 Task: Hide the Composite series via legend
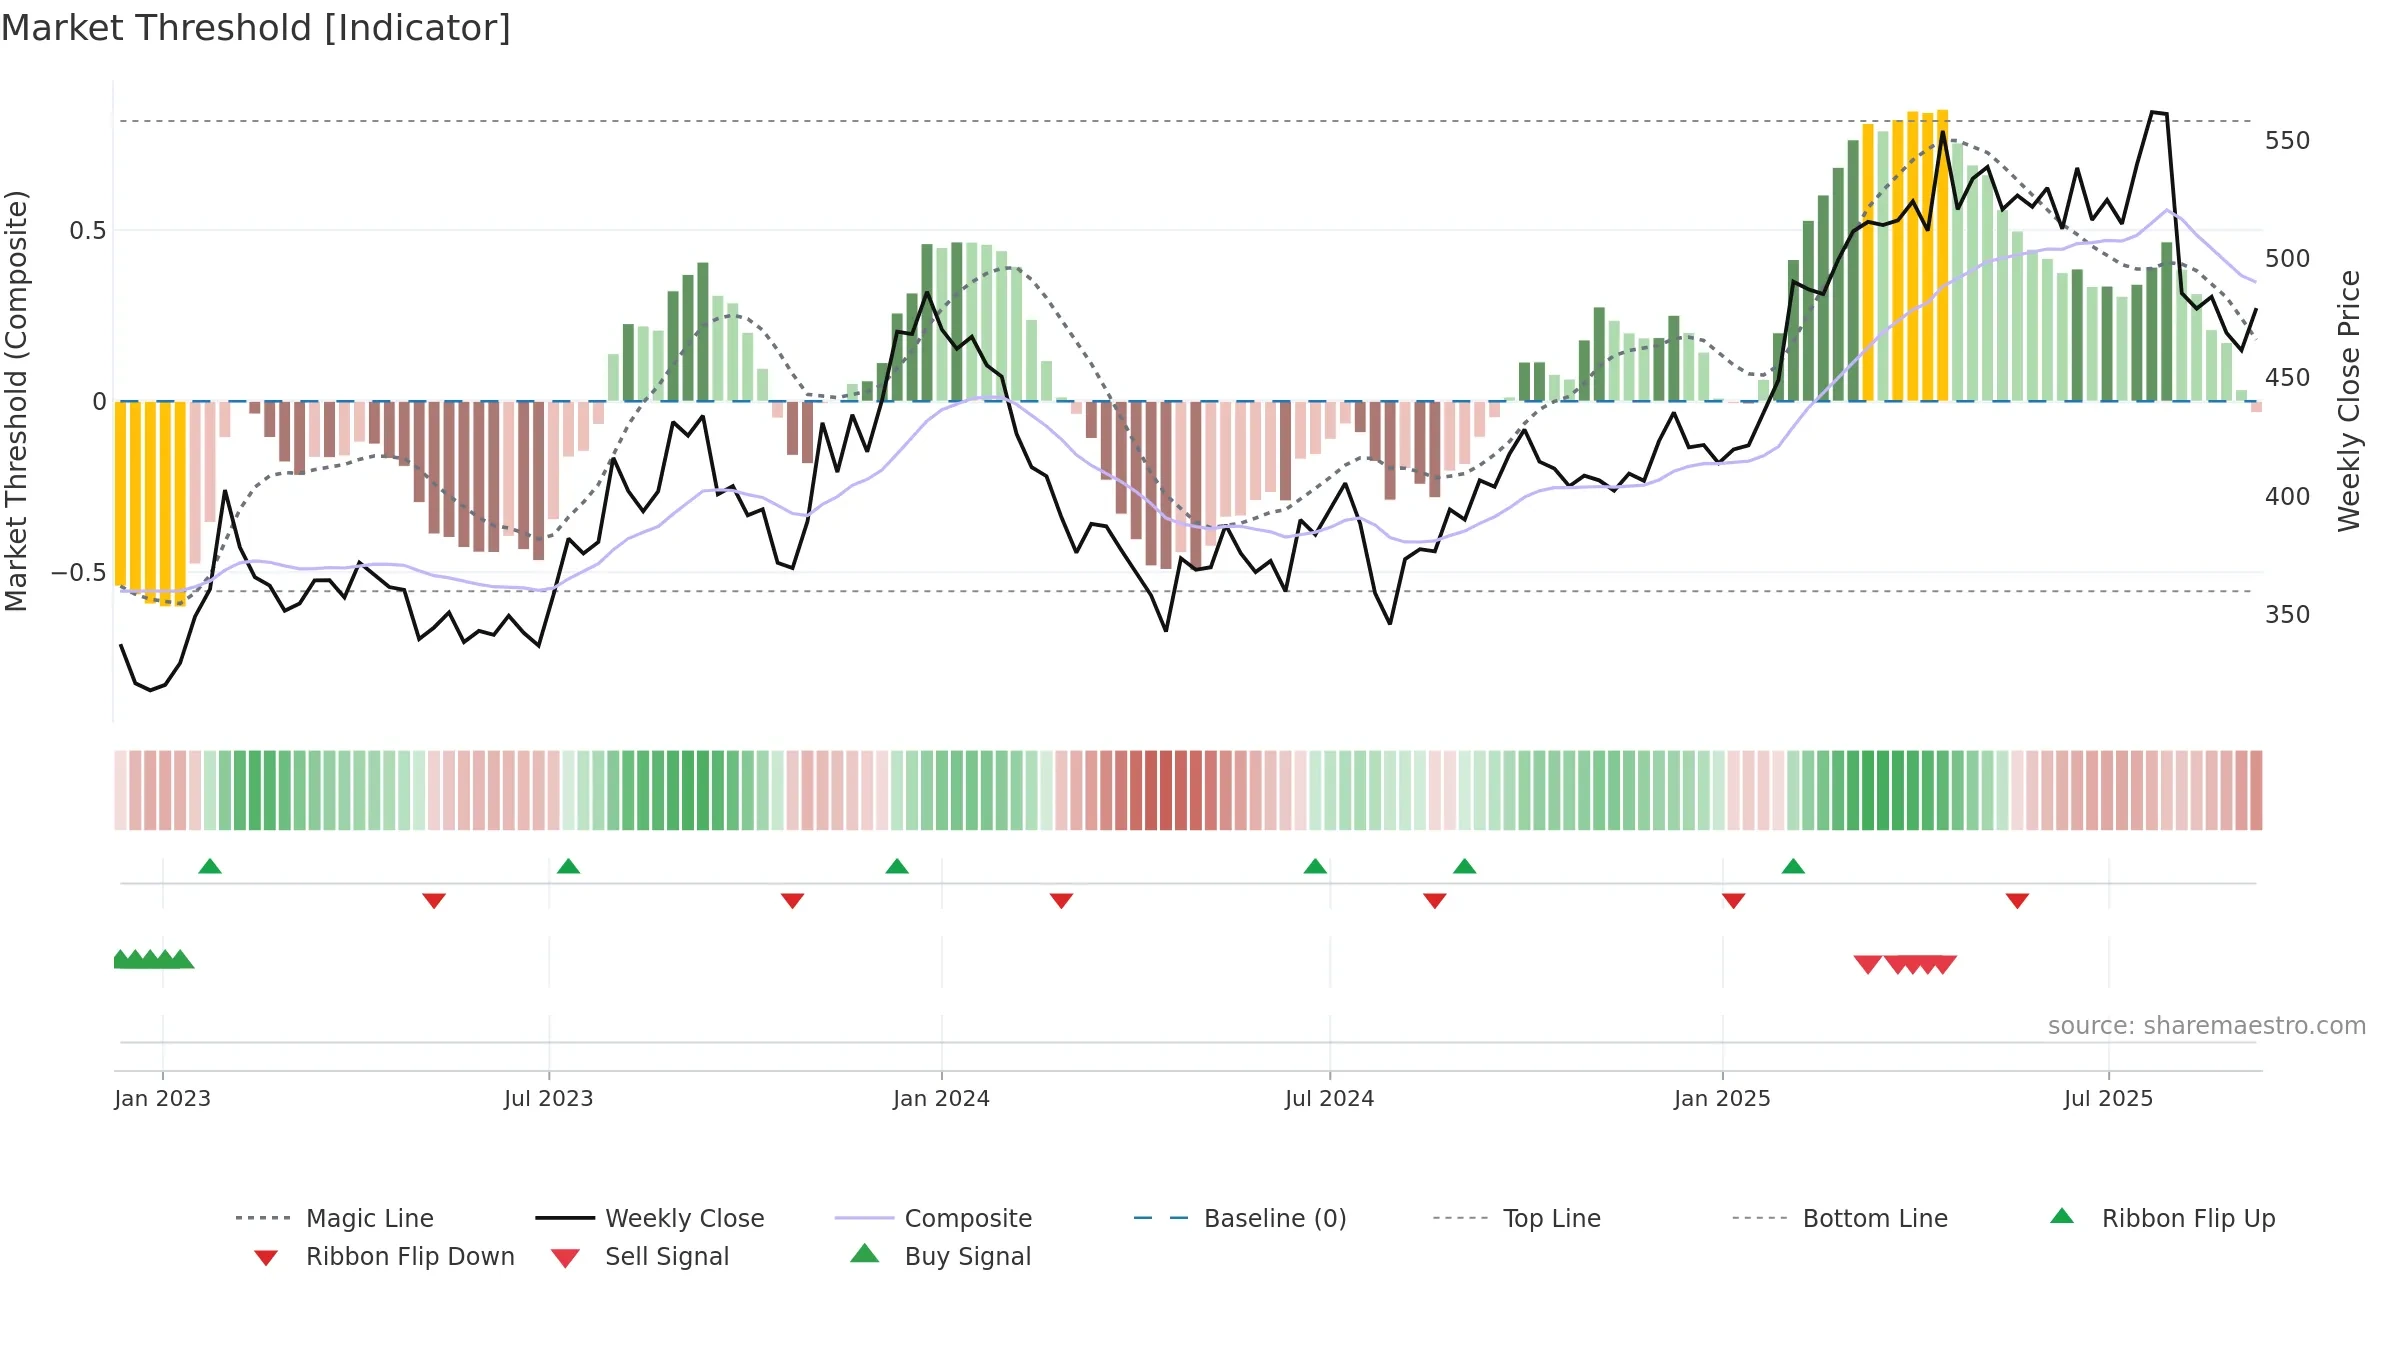pos(934,1218)
